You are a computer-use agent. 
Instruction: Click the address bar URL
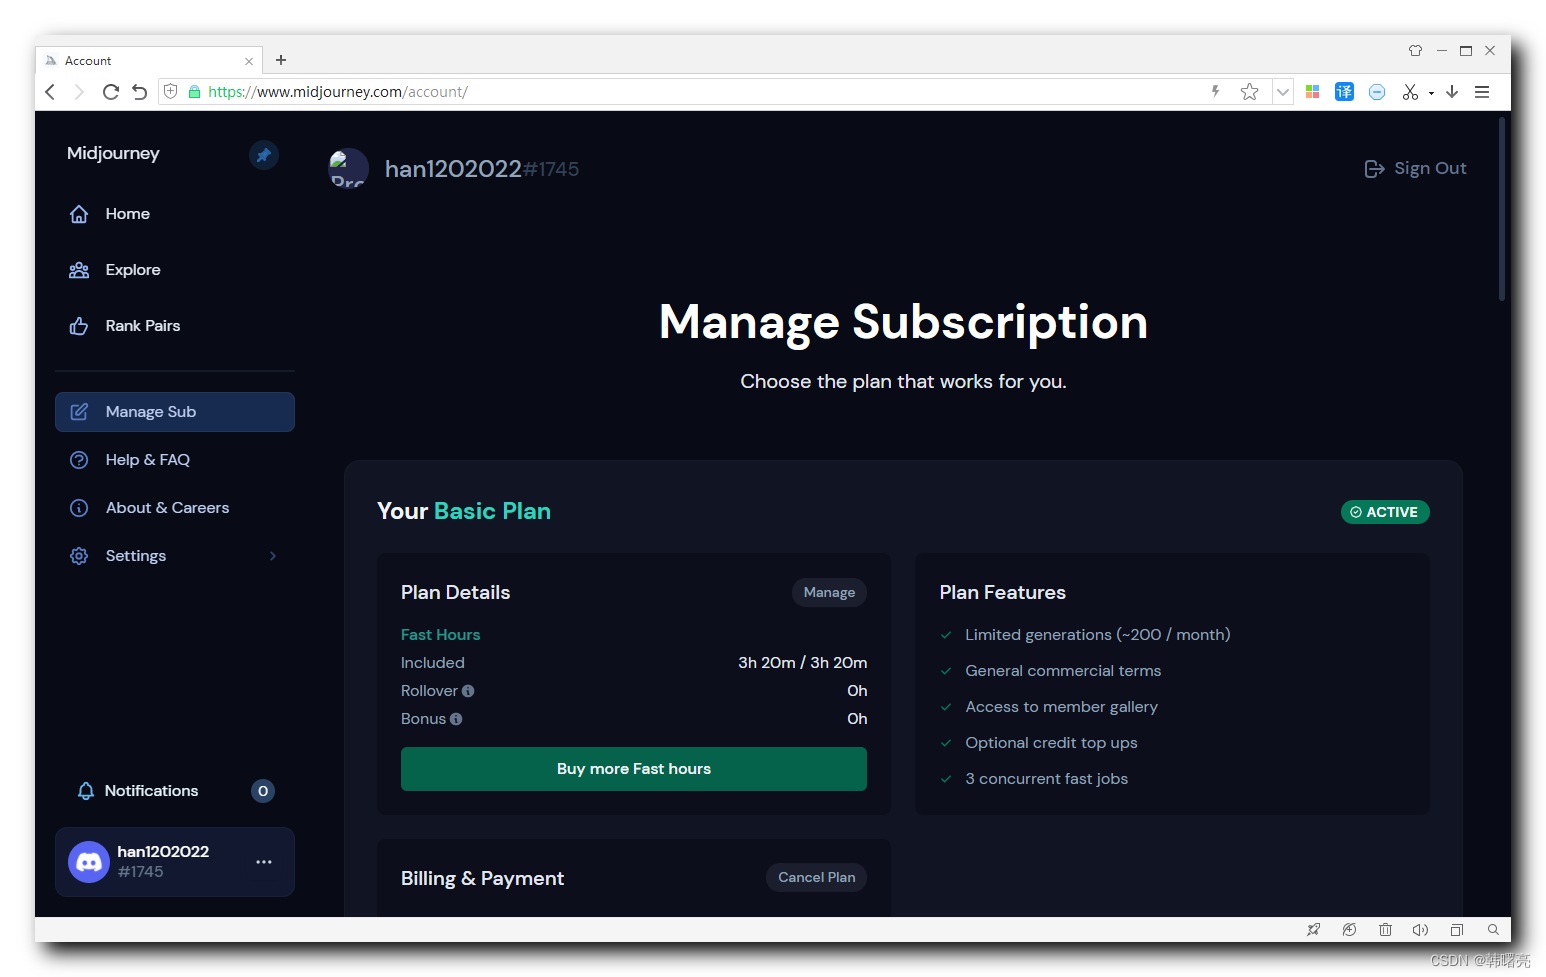tap(338, 92)
